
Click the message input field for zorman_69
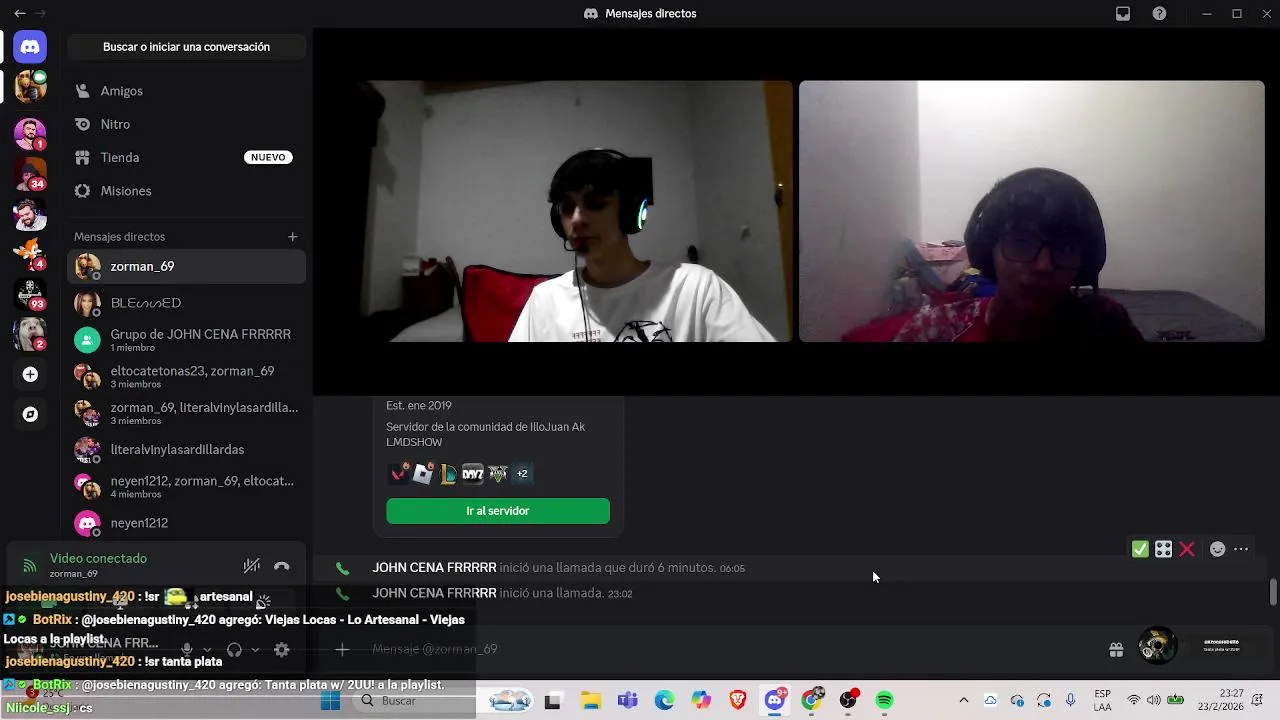point(730,649)
